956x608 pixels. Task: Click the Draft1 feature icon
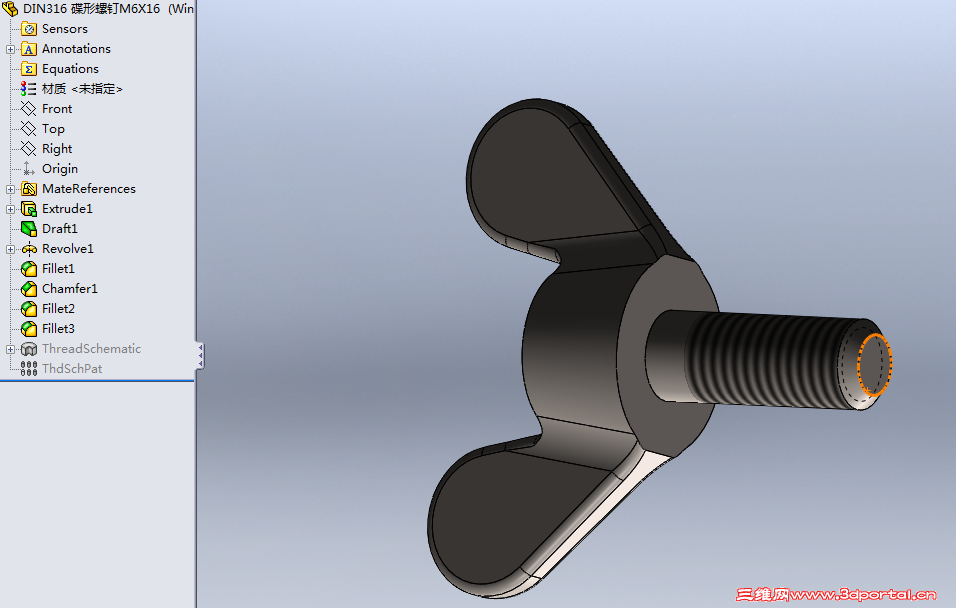(x=29, y=229)
